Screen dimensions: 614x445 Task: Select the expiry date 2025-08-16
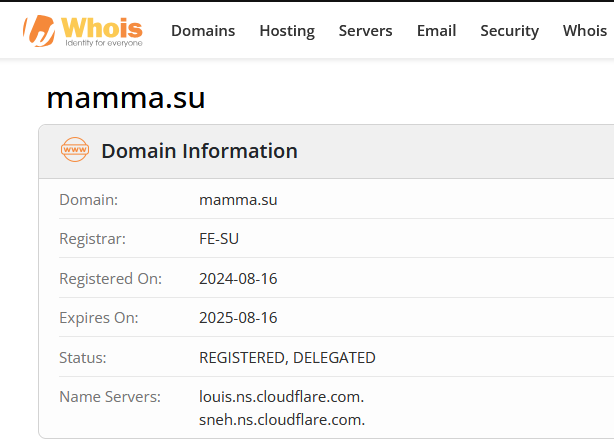pyautogui.click(x=238, y=318)
